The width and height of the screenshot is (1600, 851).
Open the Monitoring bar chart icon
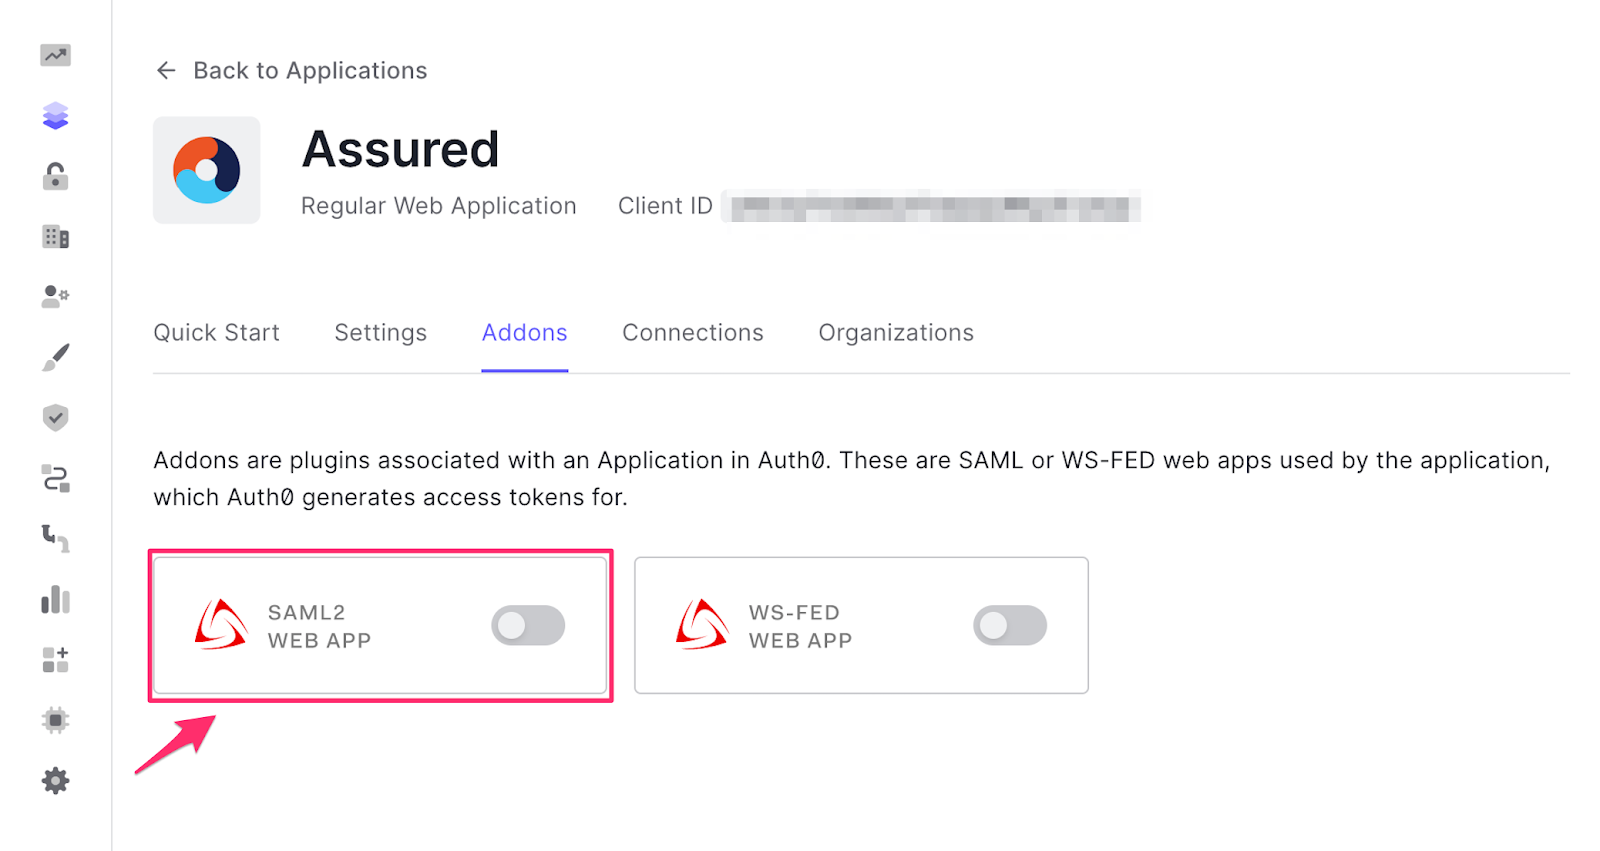click(56, 599)
